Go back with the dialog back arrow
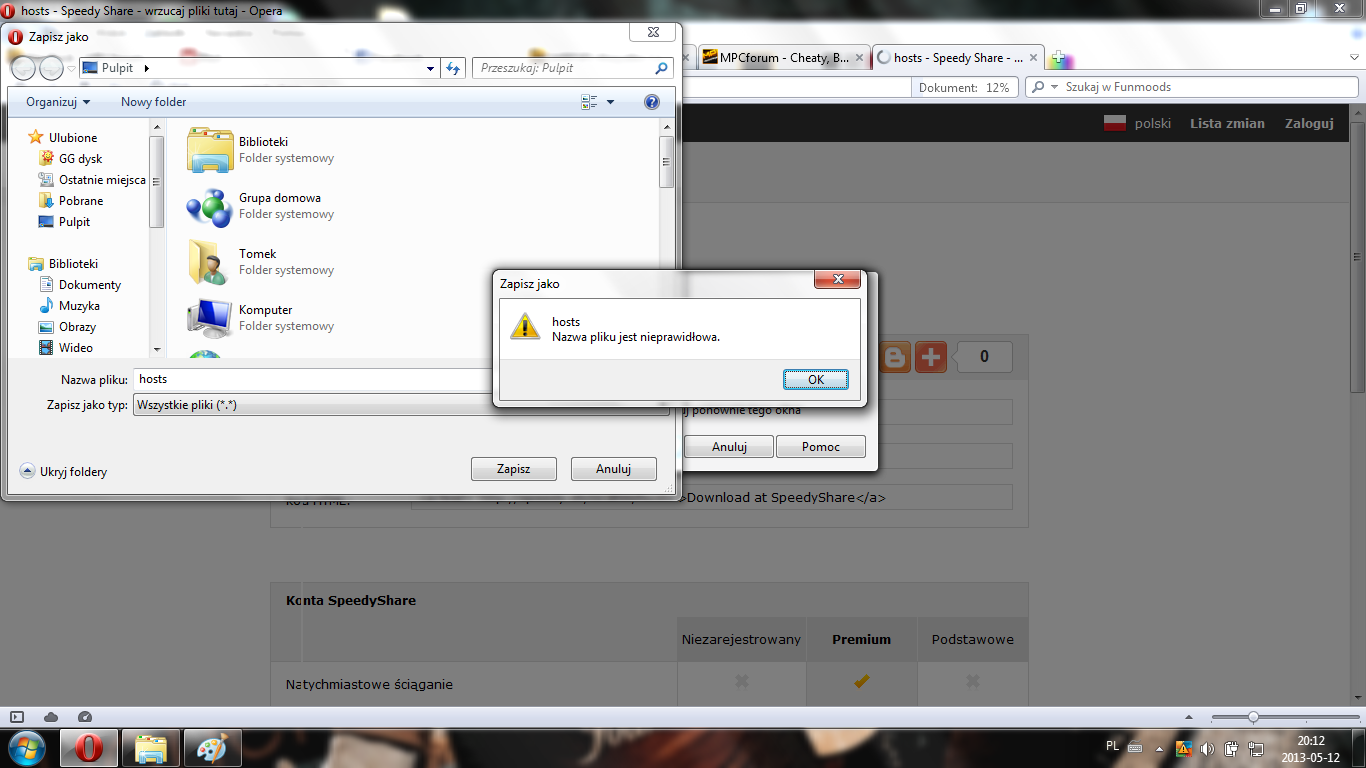1366x768 pixels. (x=23, y=68)
